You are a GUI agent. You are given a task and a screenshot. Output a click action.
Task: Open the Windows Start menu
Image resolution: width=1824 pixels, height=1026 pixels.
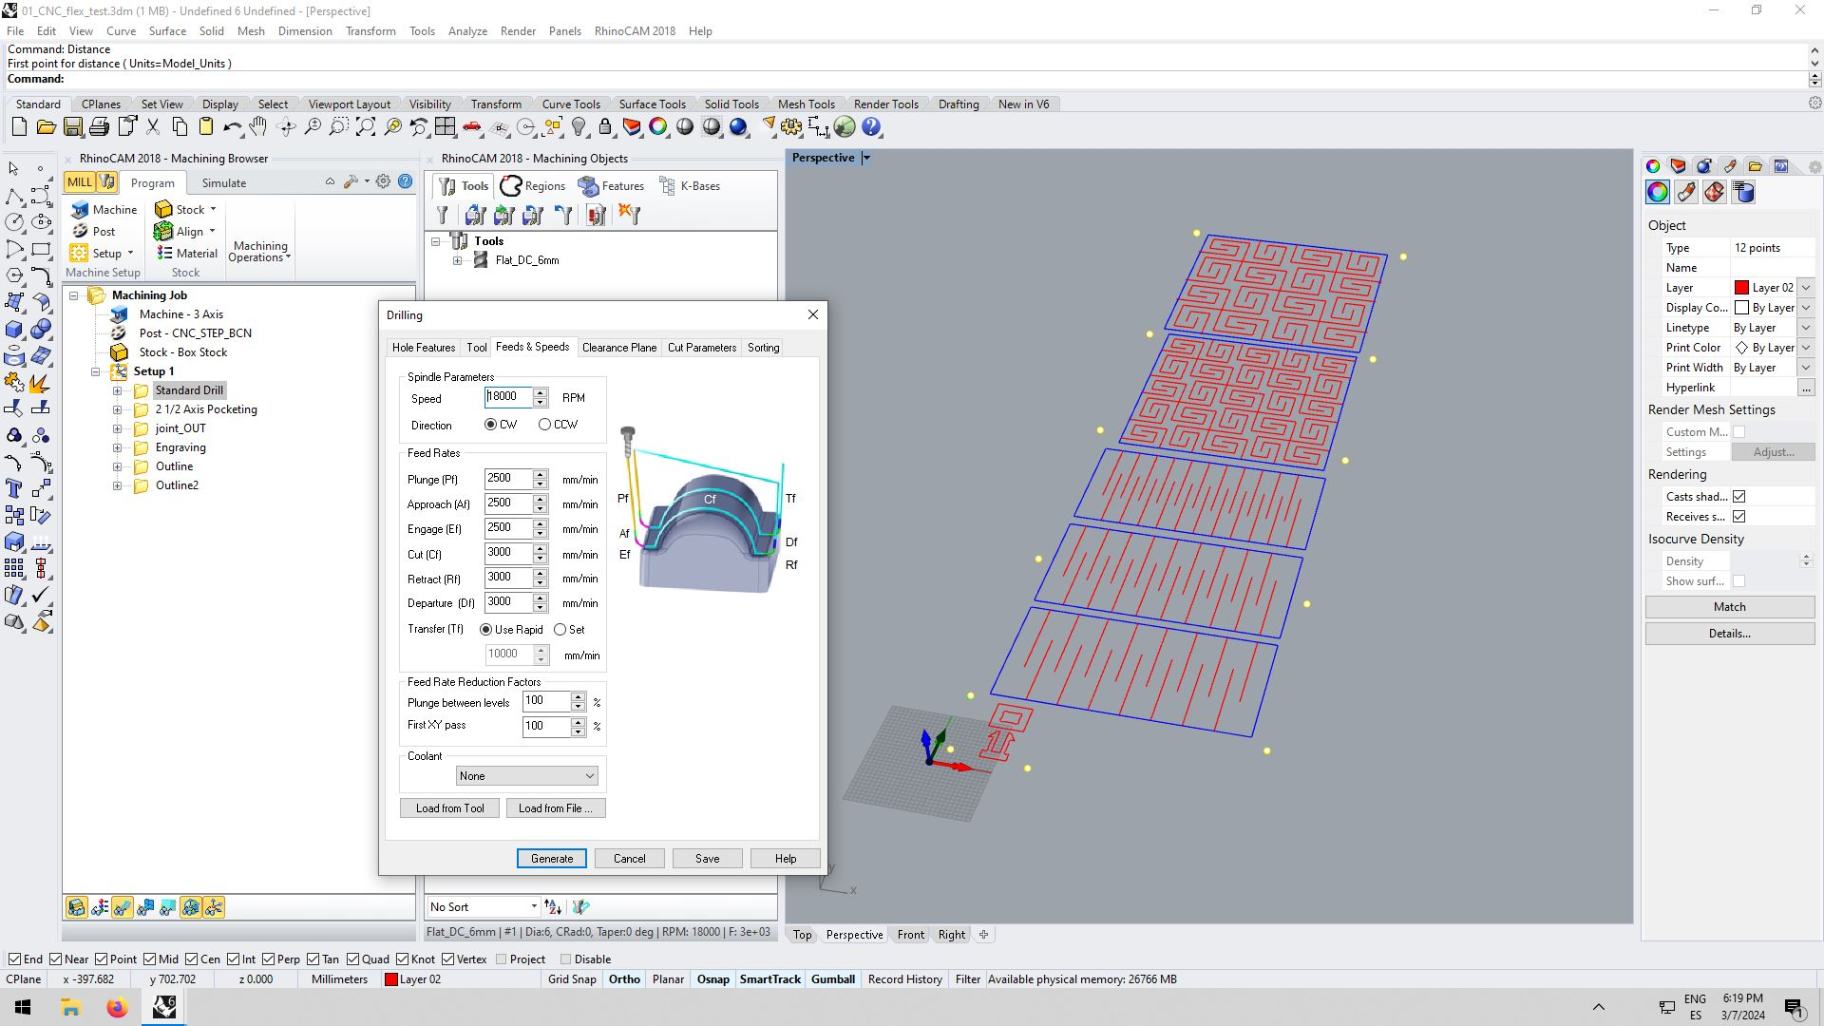pos(22,1007)
